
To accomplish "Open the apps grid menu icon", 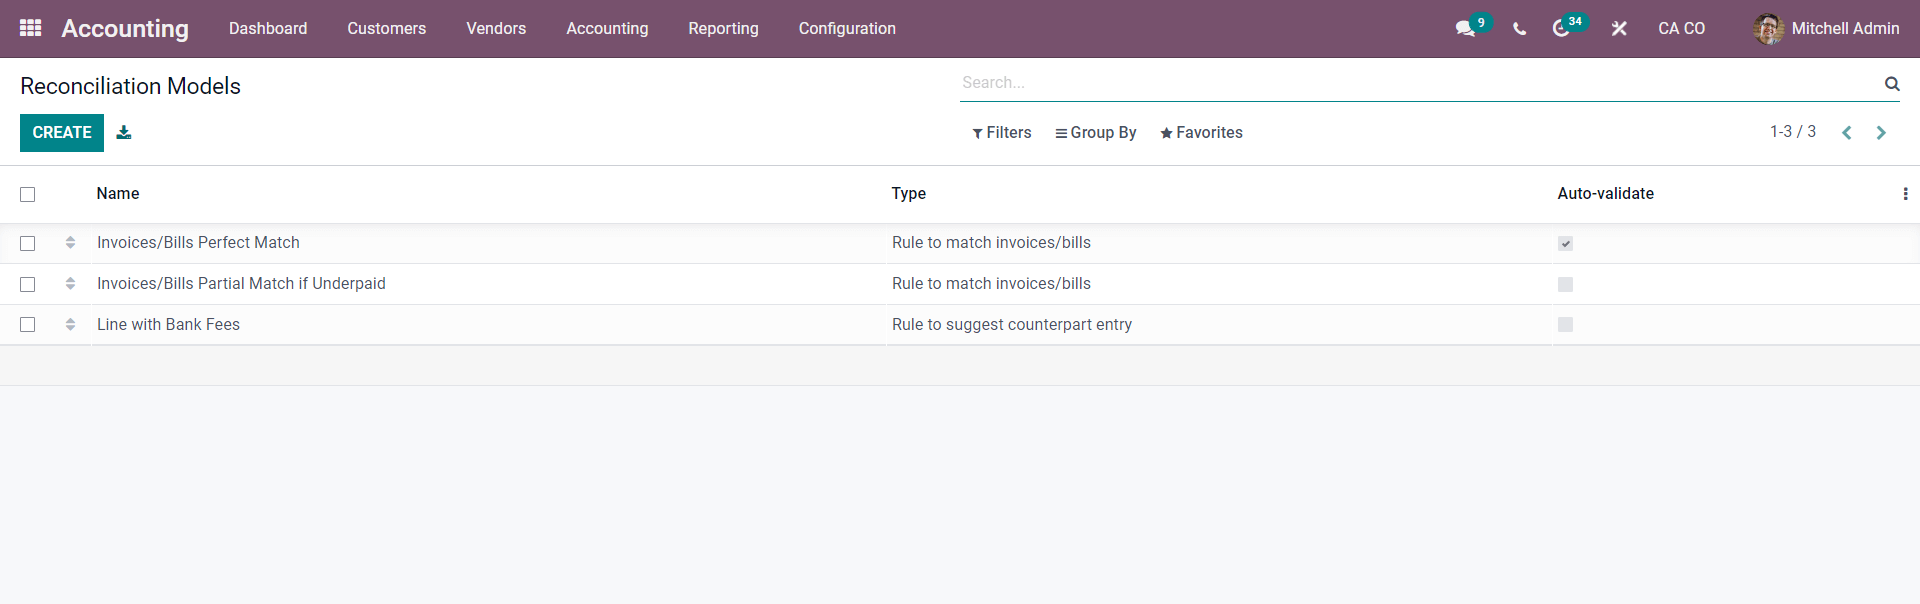I will (x=31, y=28).
